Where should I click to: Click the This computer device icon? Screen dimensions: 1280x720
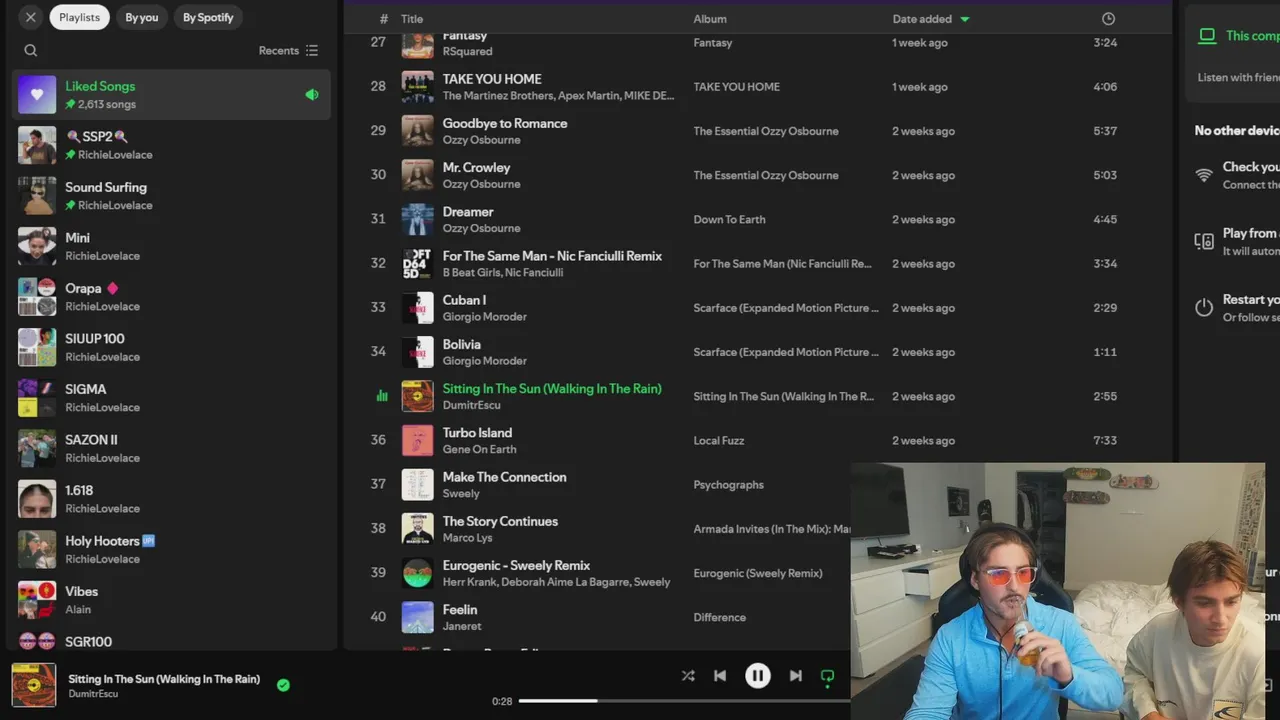coord(1208,36)
